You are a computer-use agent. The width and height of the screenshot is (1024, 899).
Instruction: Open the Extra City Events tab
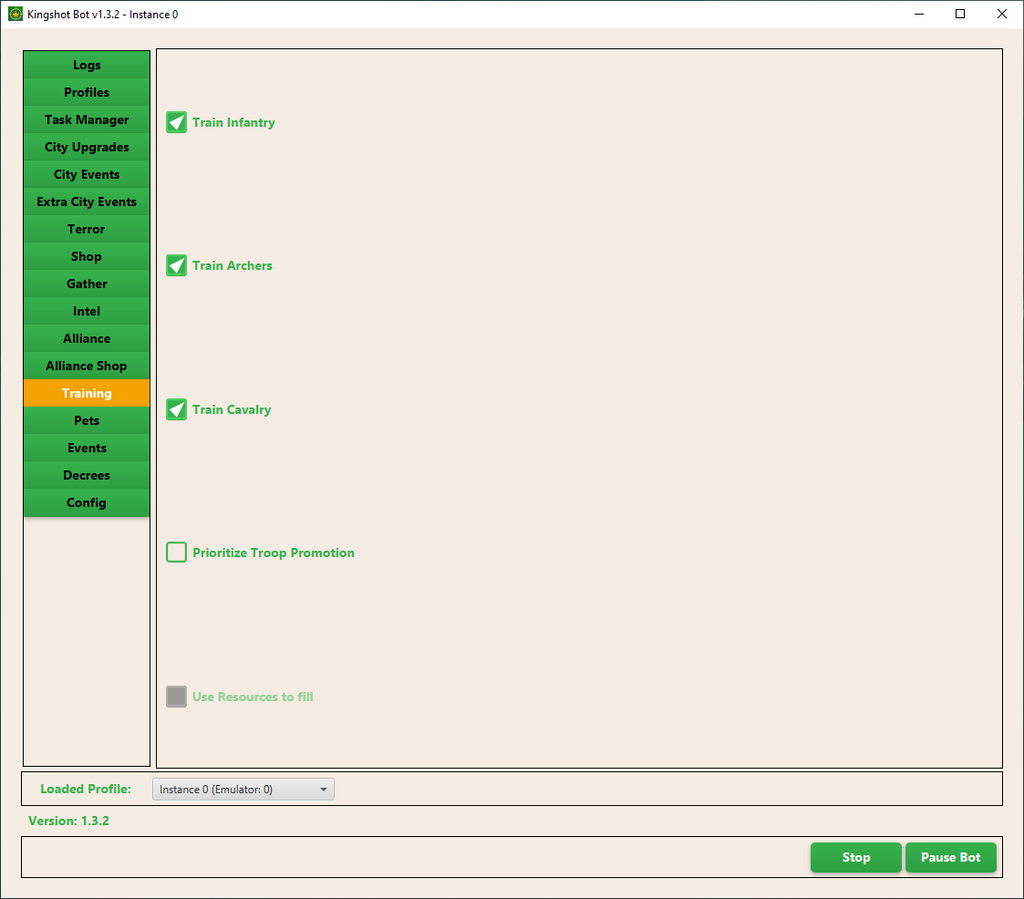[x=87, y=202]
